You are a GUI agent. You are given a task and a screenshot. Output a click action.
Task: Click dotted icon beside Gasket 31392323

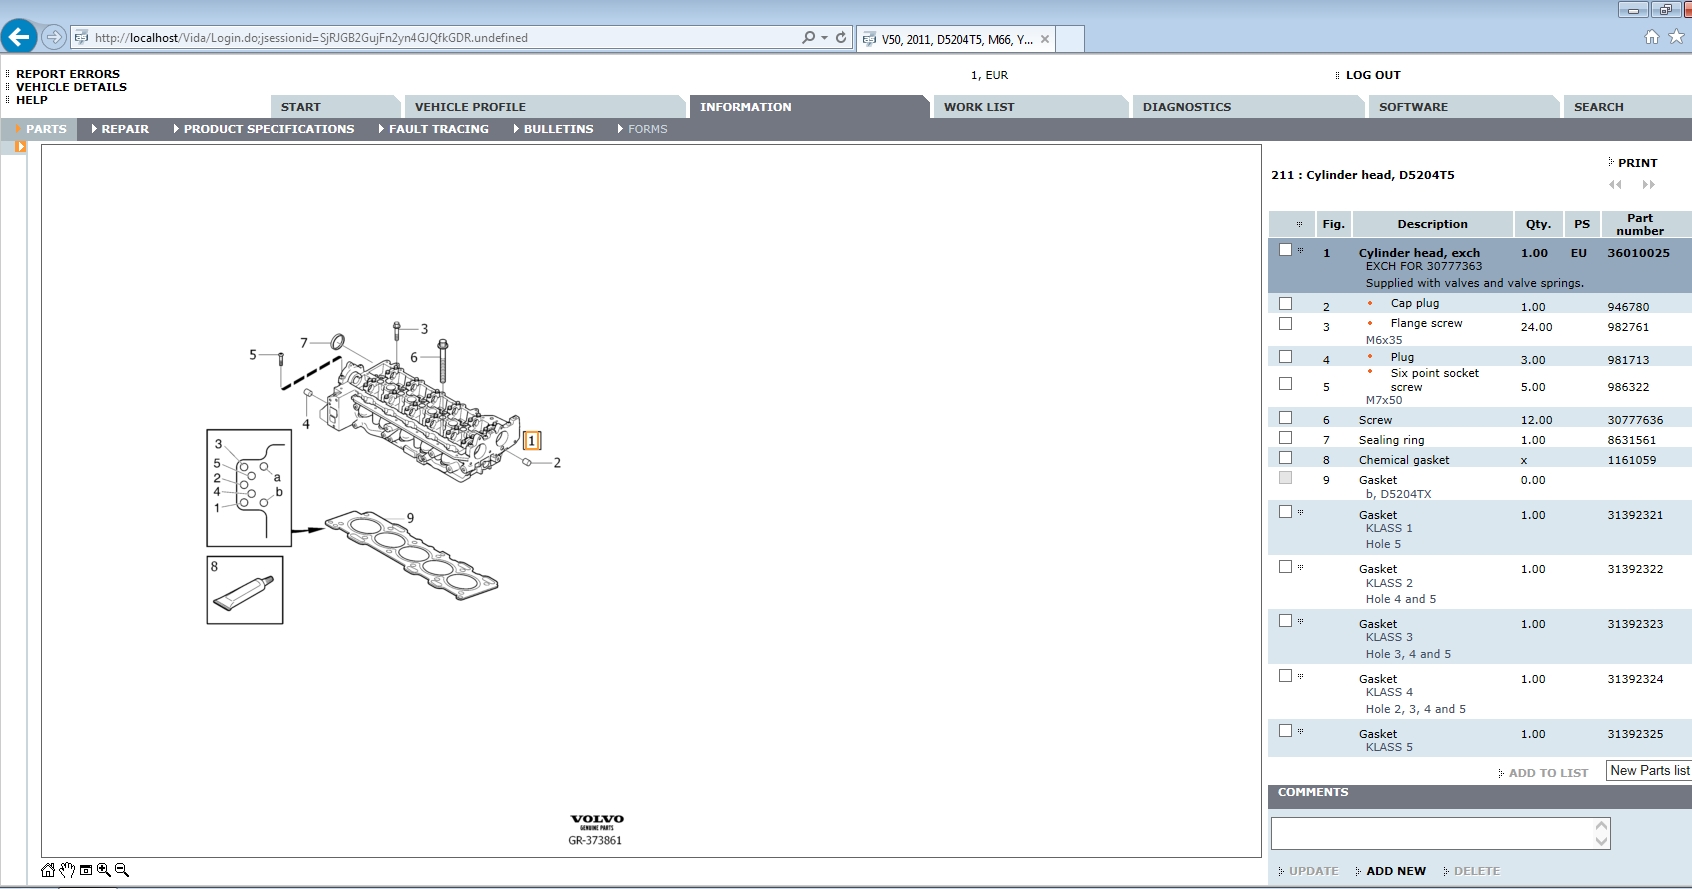point(1300,621)
